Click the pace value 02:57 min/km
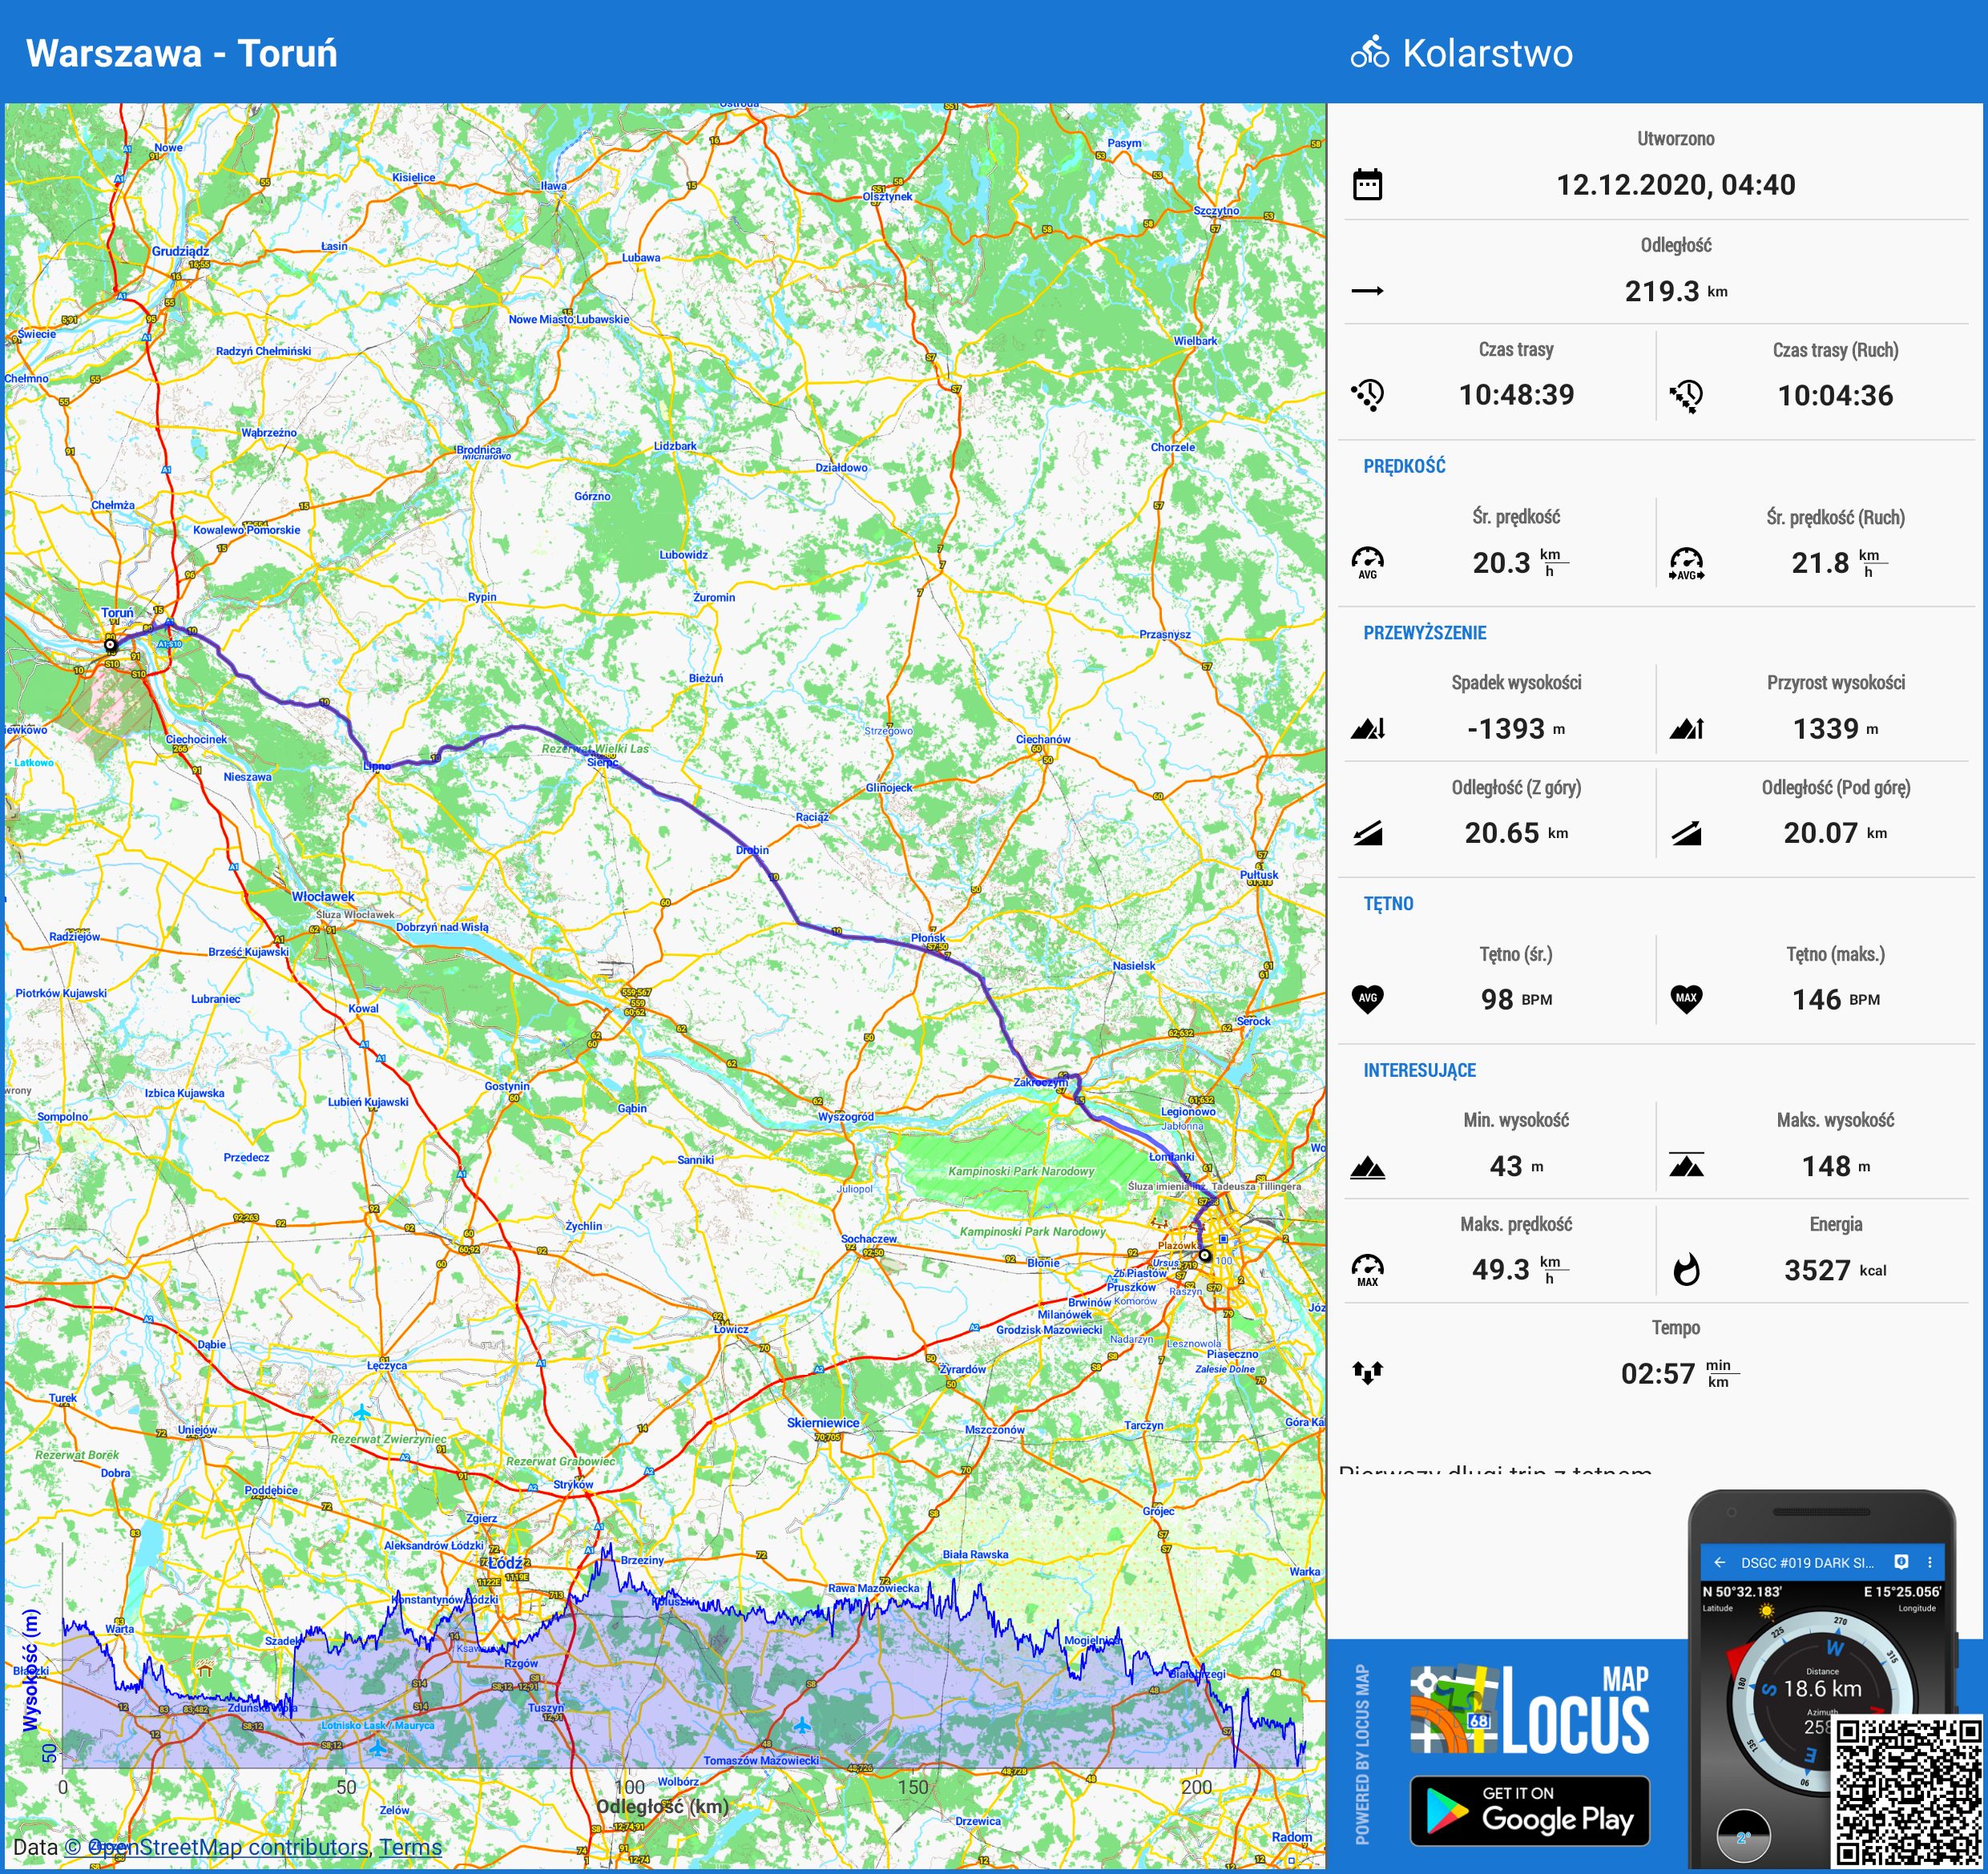 point(1679,1373)
